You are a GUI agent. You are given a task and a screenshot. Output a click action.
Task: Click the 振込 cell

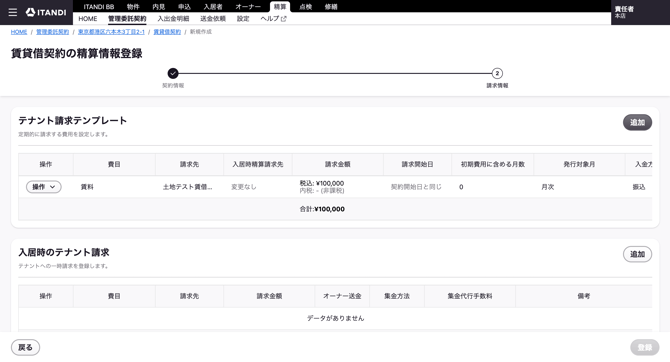639,187
